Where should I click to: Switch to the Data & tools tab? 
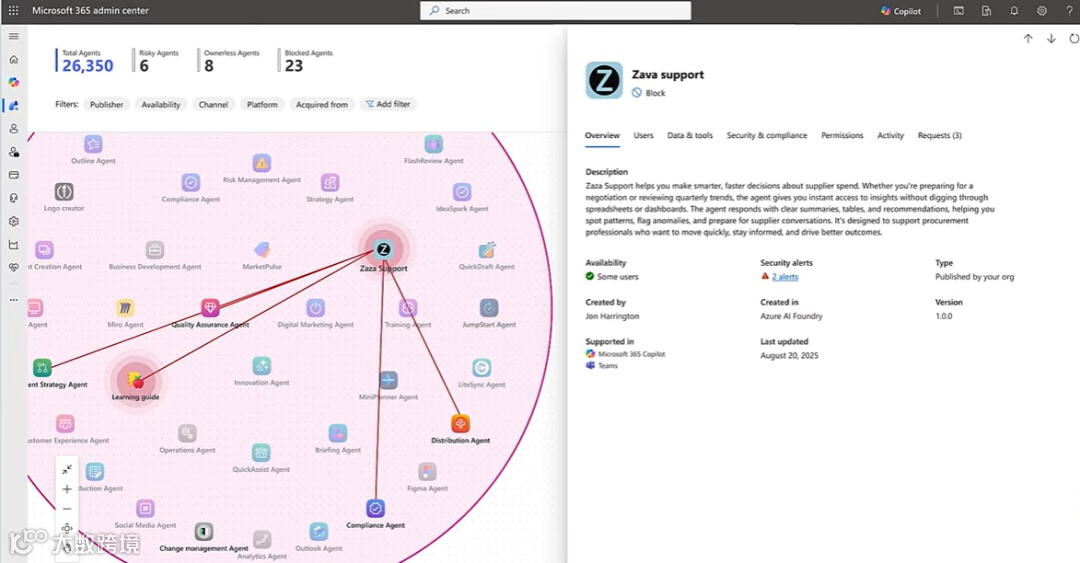pyautogui.click(x=689, y=136)
